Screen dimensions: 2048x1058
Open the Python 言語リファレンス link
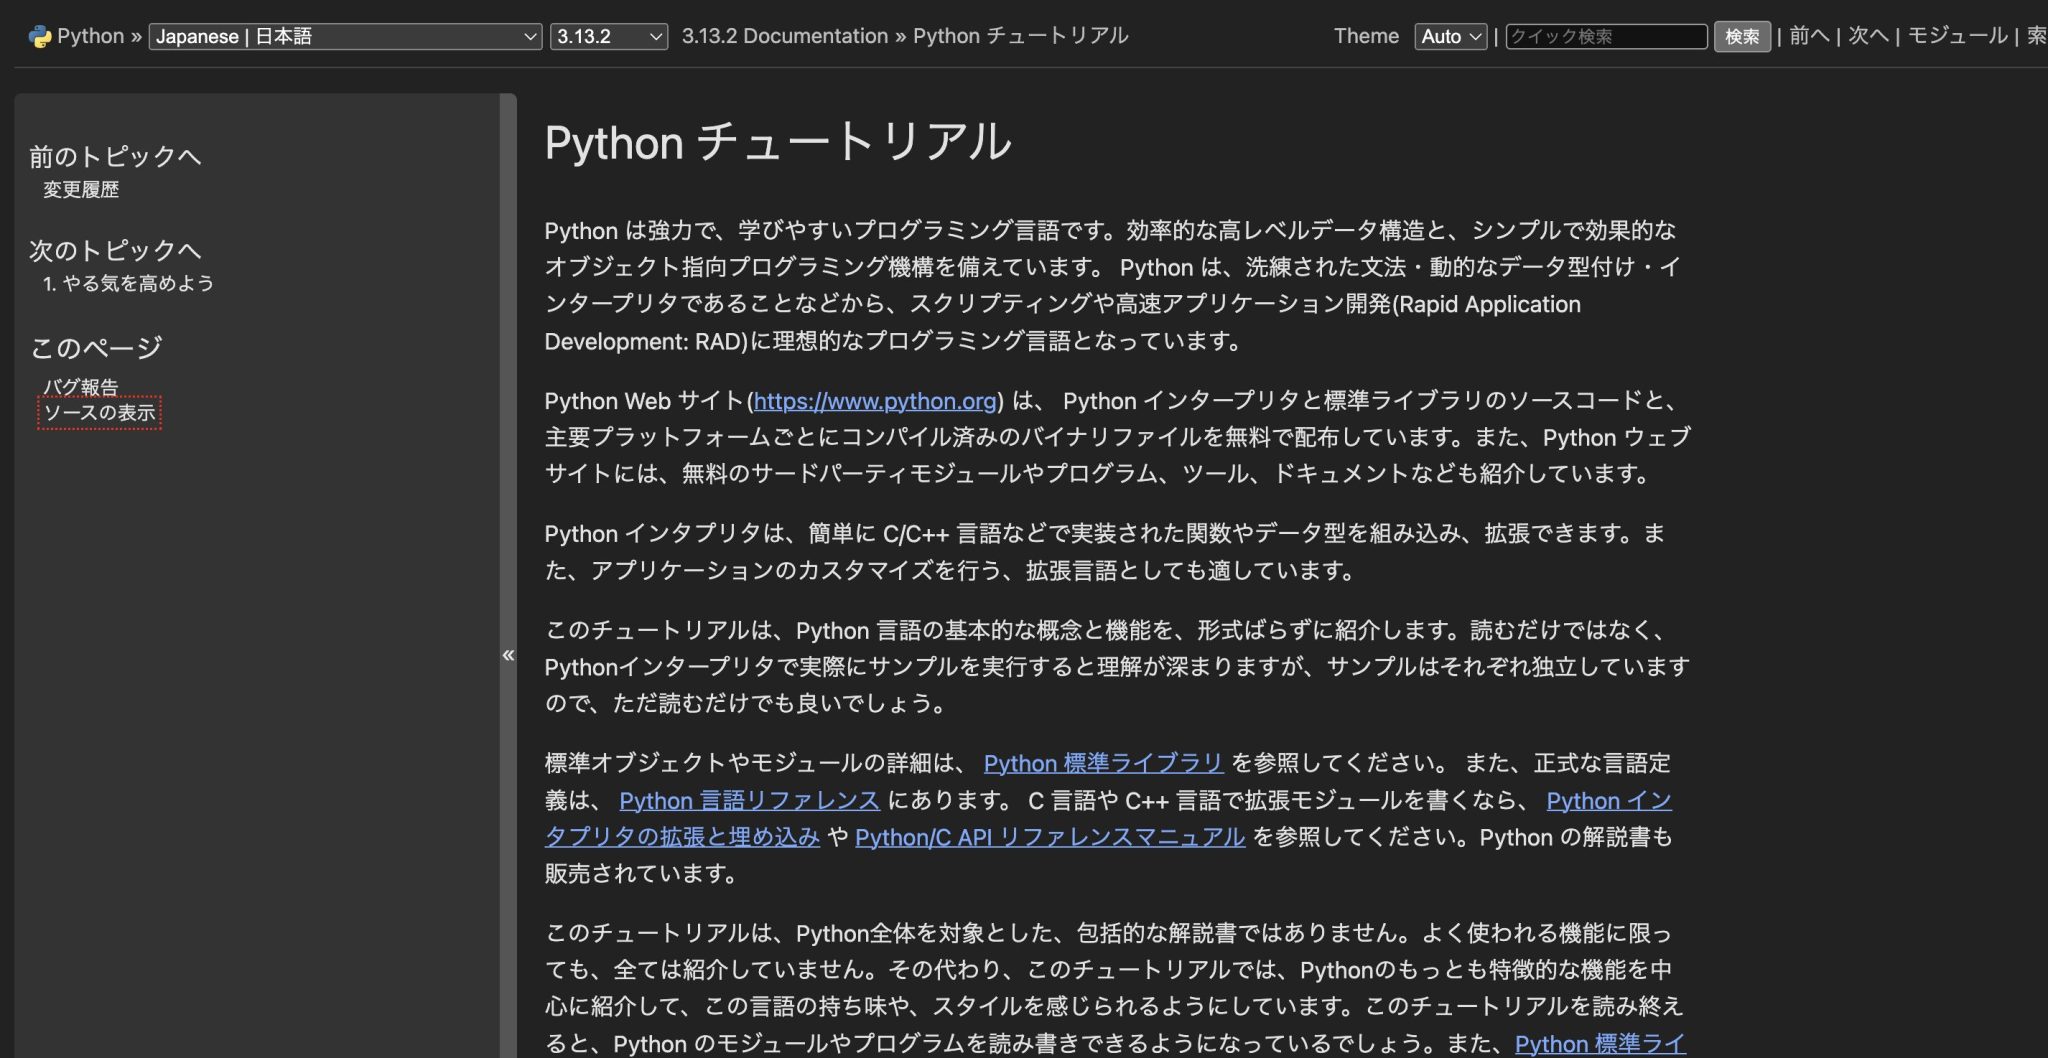tap(749, 801)
